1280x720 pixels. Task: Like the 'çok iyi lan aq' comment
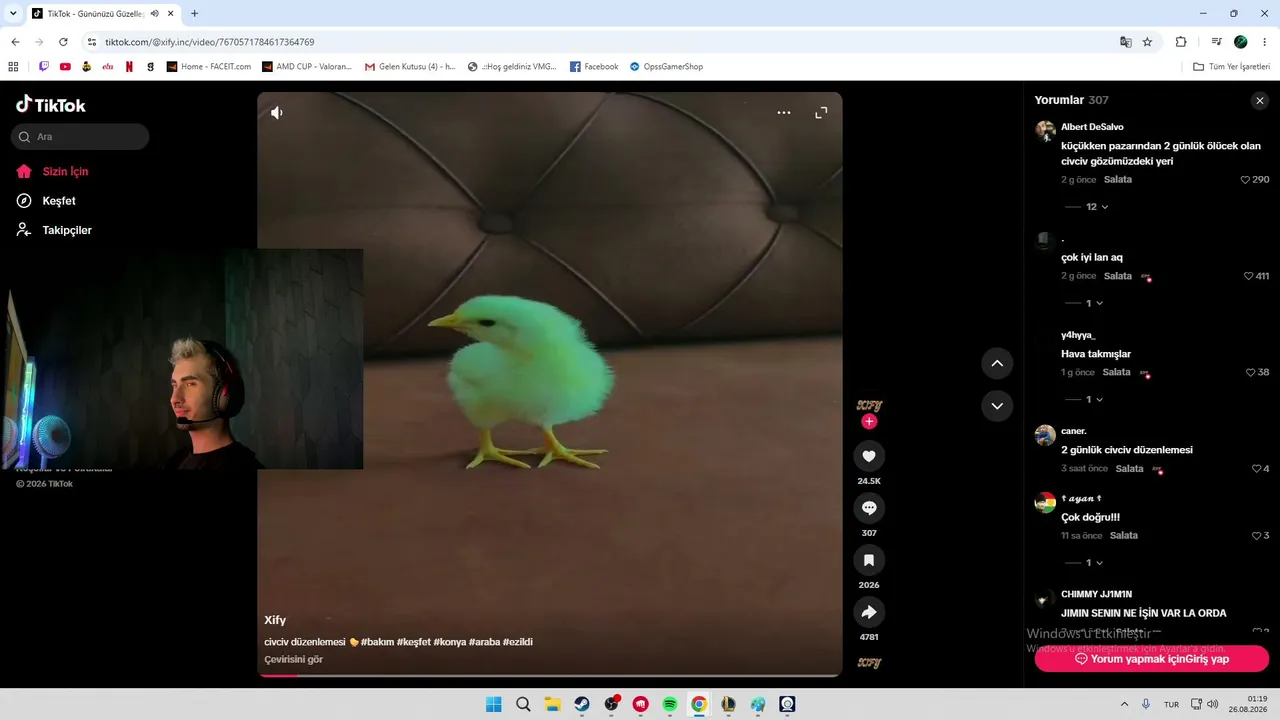1249,276
